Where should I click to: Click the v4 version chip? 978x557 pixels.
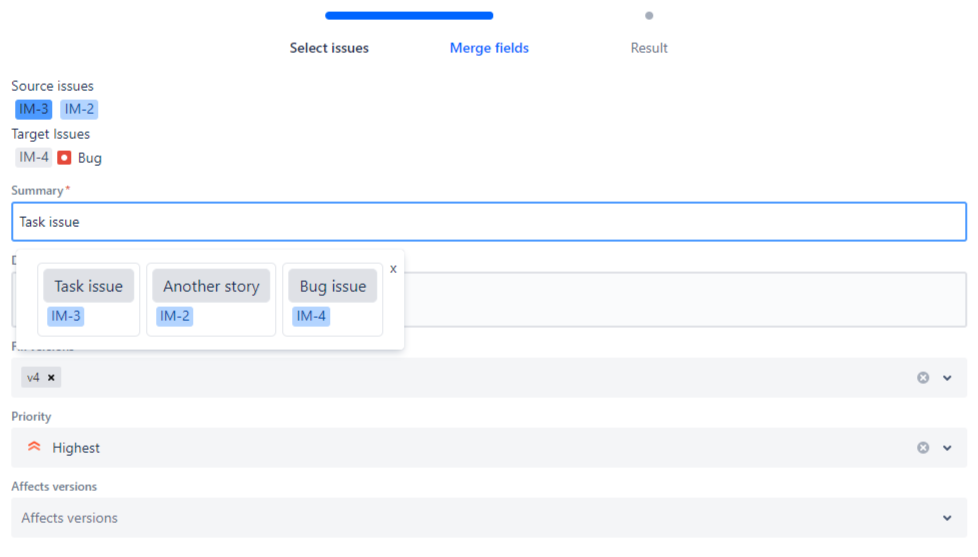coord(41,377)
